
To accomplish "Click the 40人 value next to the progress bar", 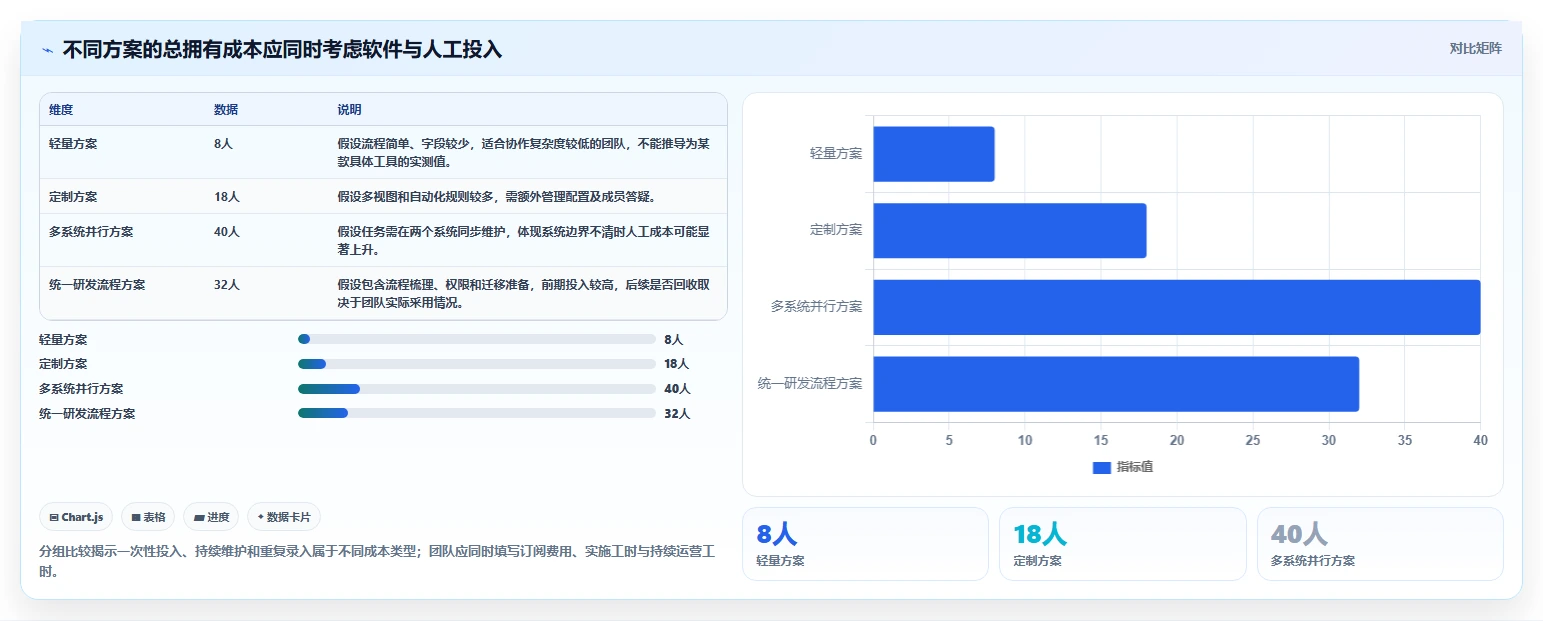I will [x=677, y=389].
